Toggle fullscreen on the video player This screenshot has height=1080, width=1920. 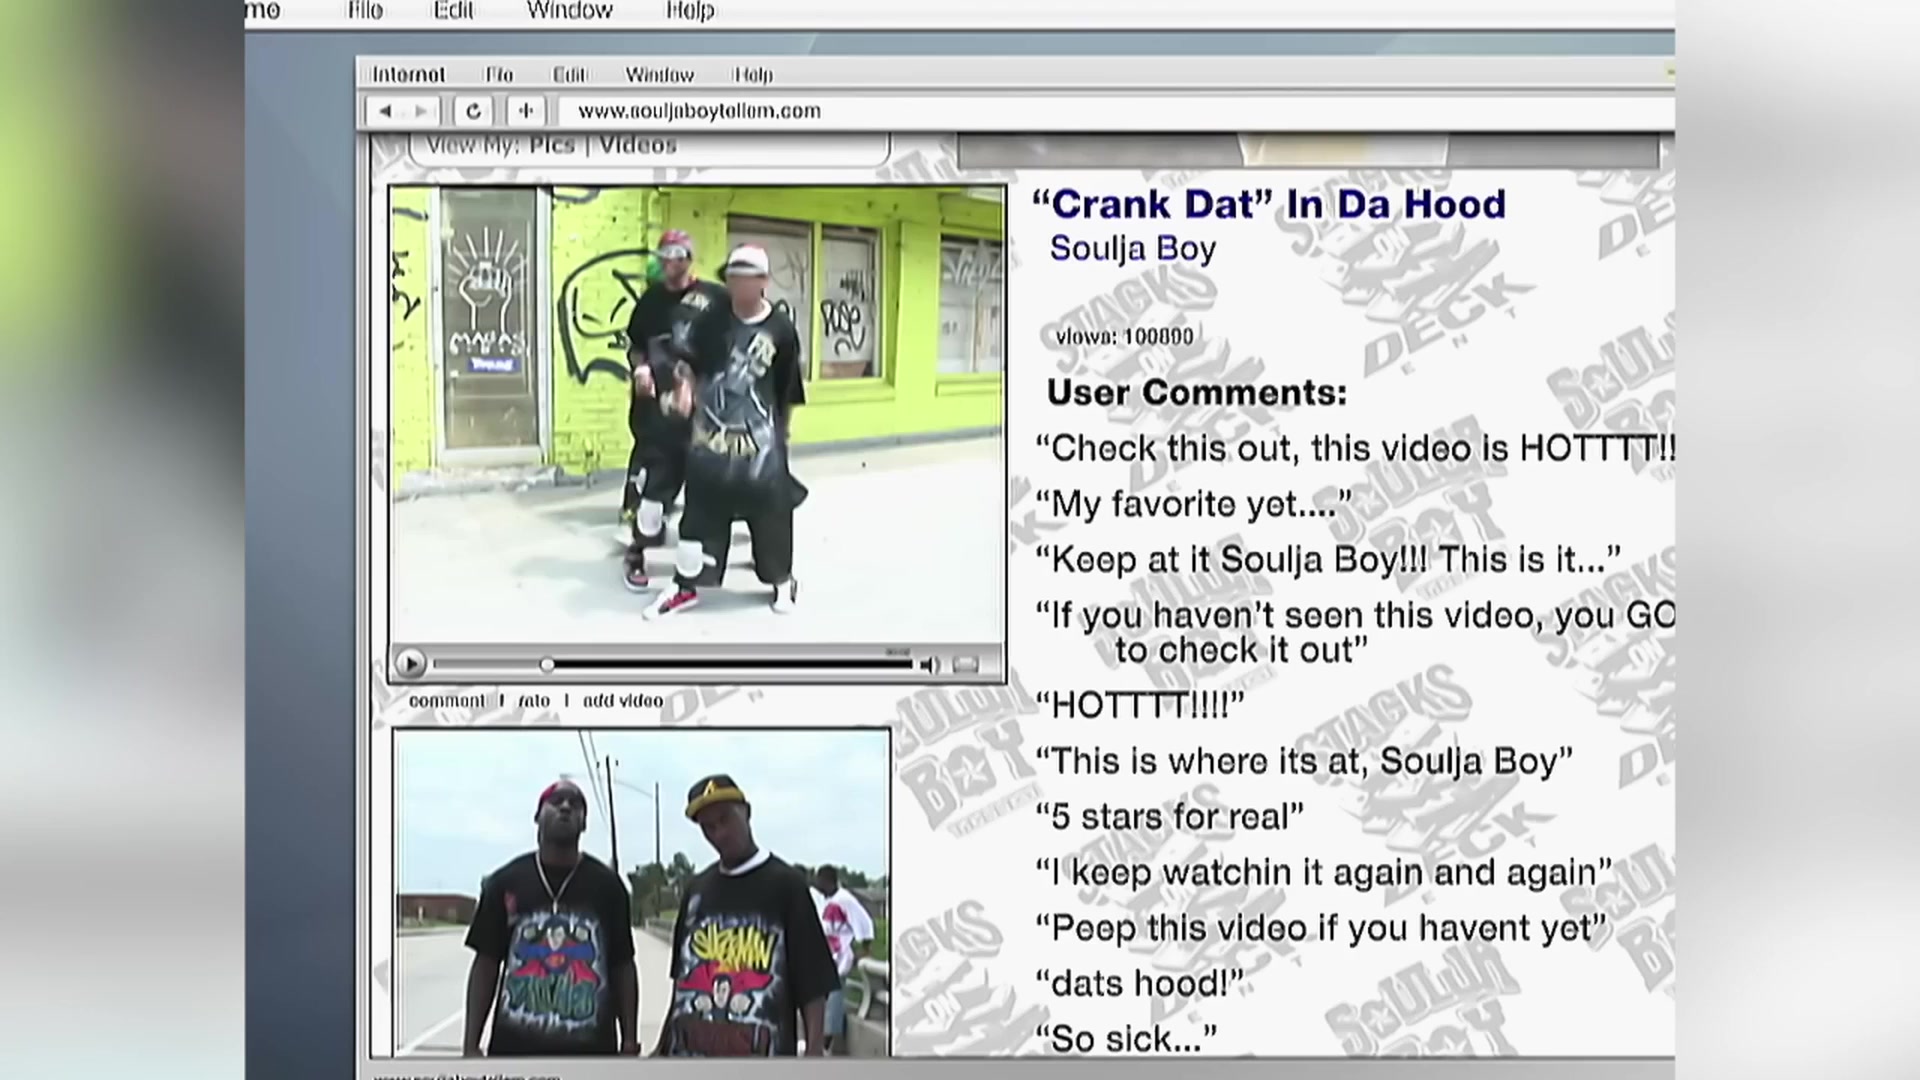coord(966,664)
